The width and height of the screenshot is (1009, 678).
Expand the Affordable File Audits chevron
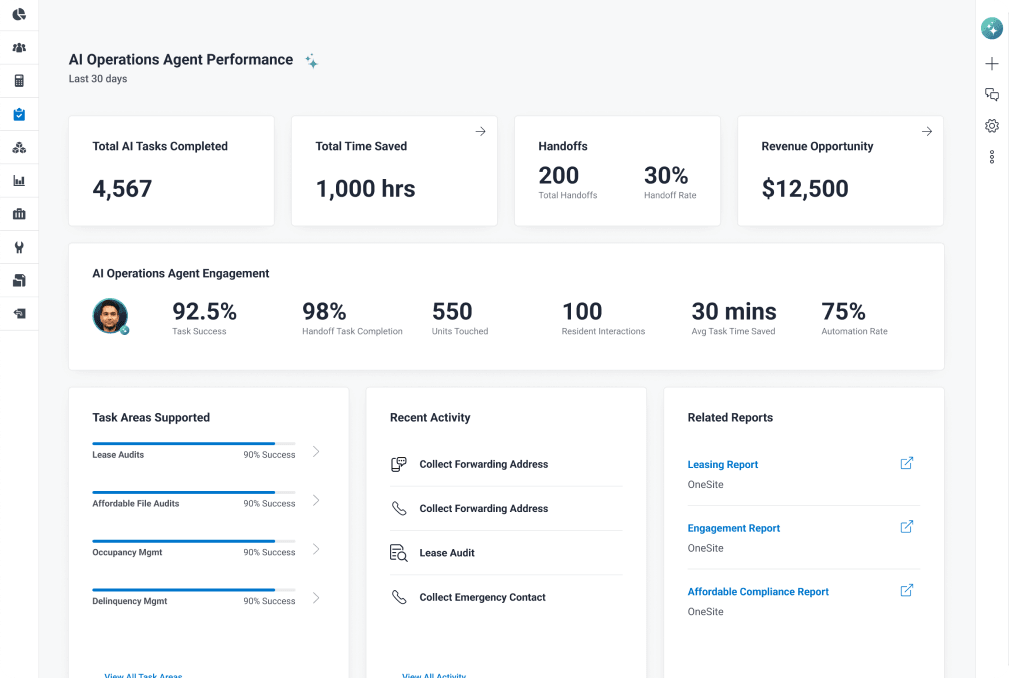316,500
